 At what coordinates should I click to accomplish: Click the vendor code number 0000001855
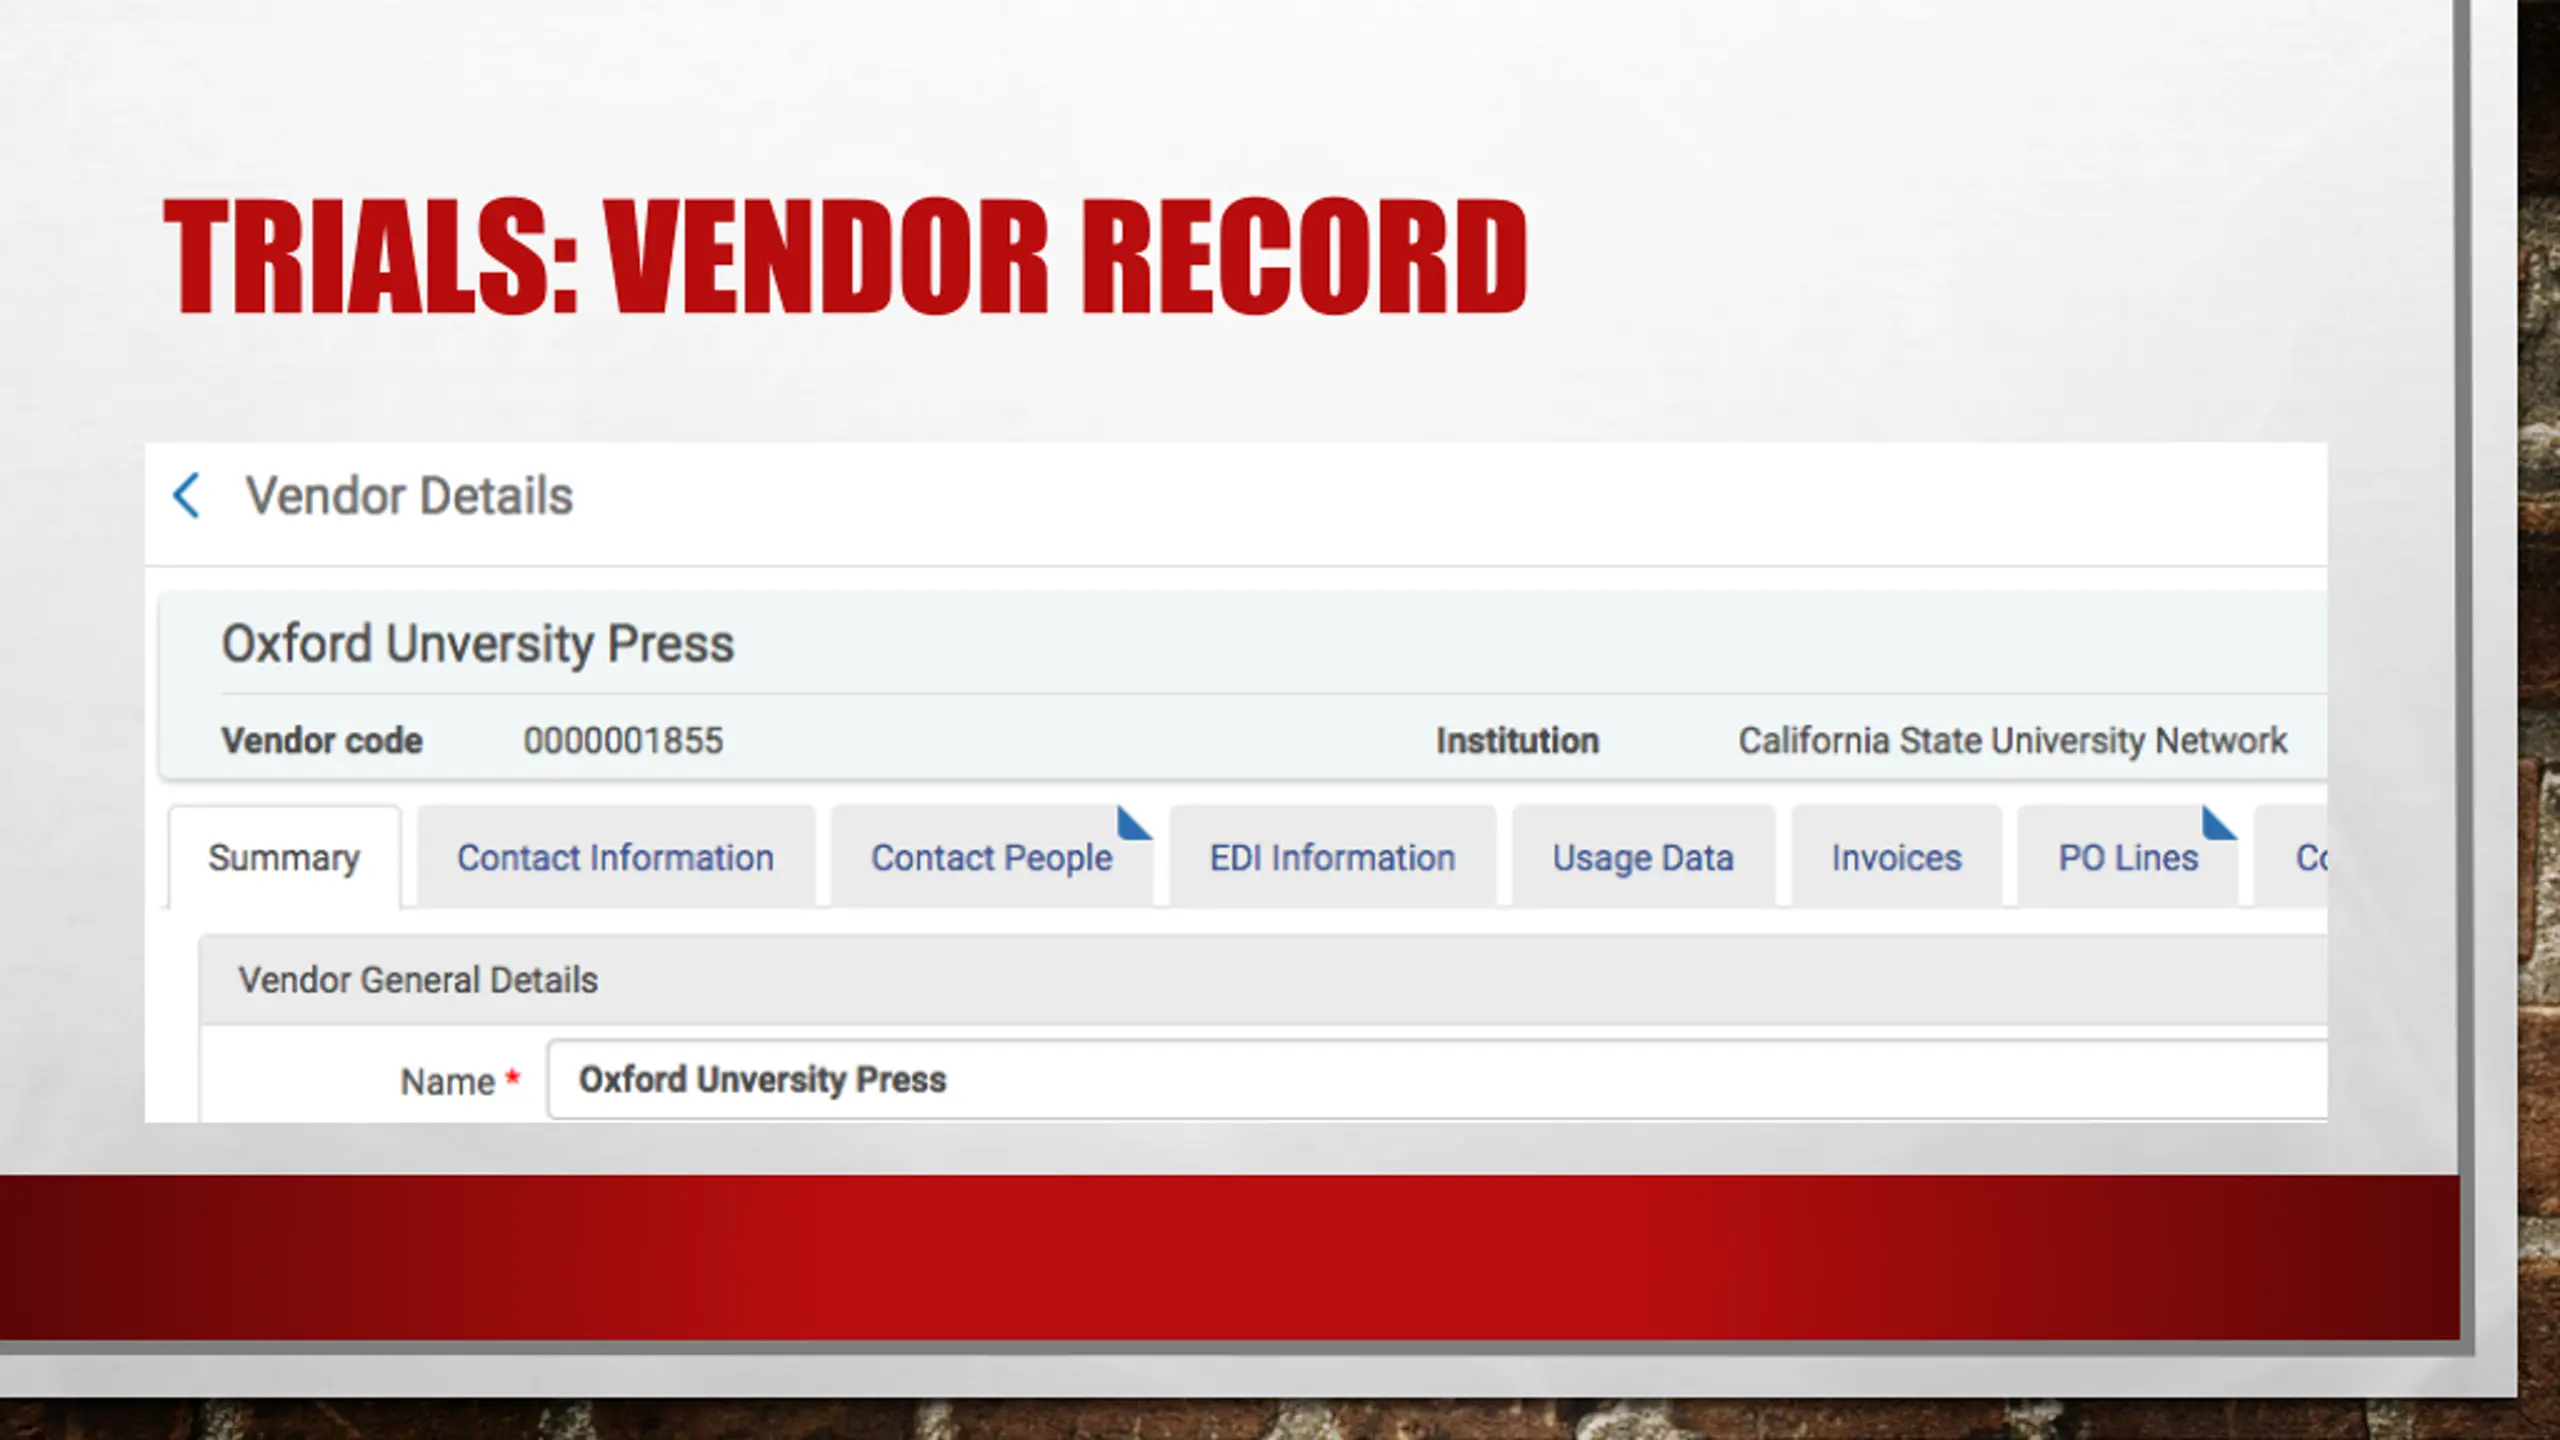(623, 741)
